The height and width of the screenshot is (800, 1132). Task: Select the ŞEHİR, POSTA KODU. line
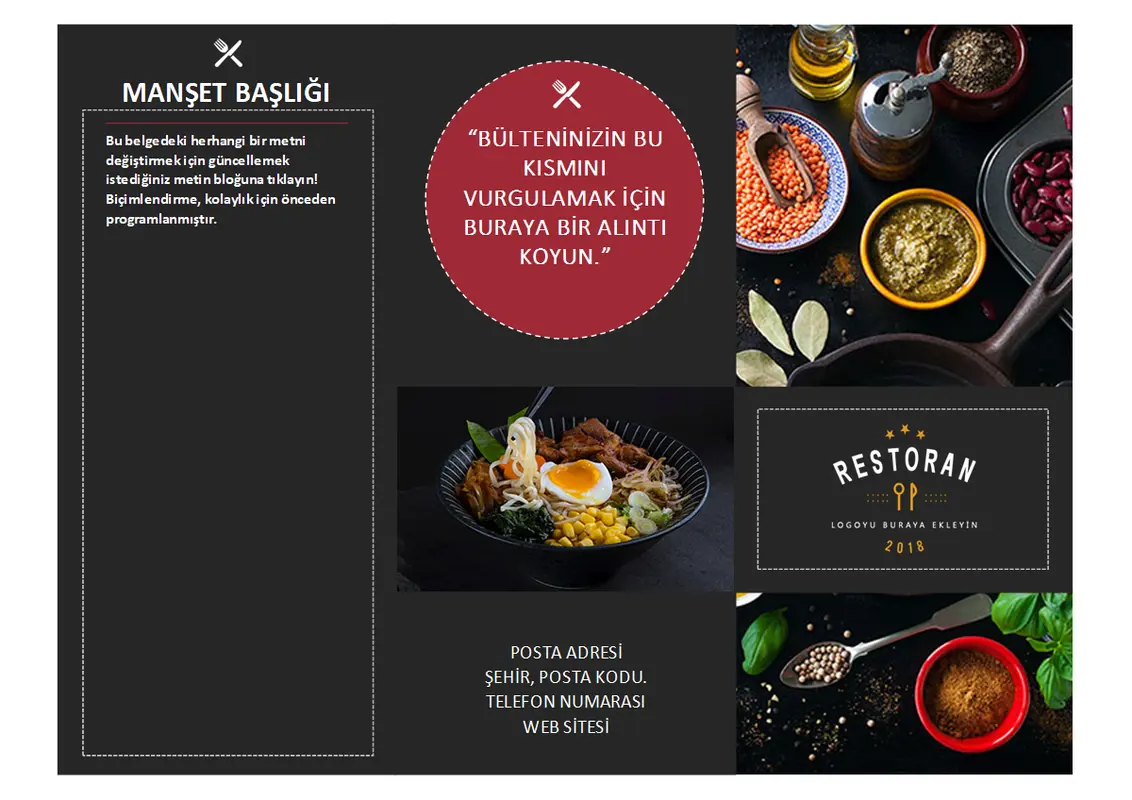(x=565, y=677)
